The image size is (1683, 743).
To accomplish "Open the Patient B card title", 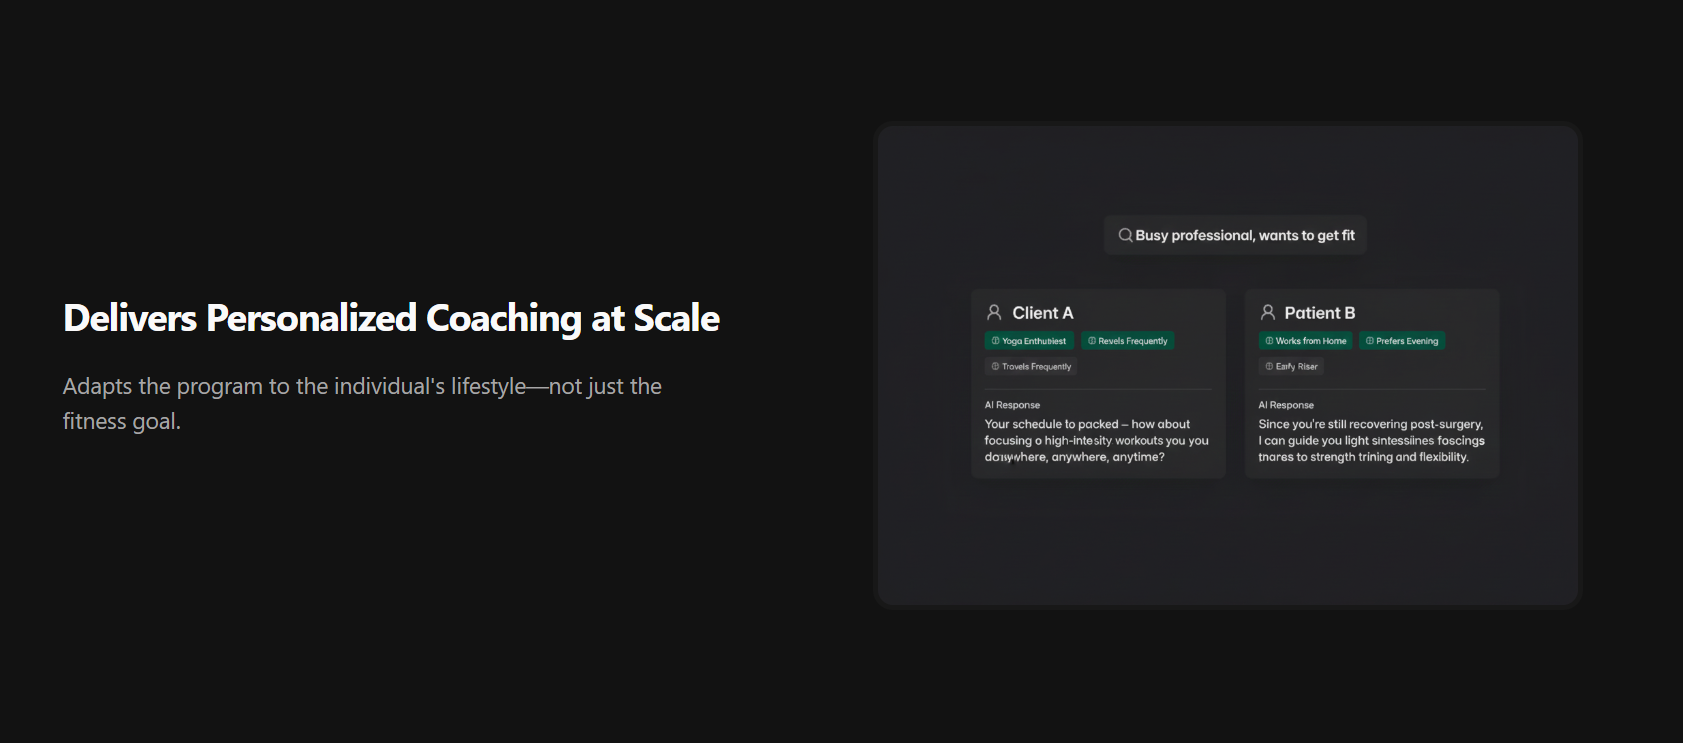I will pyautogui.click(x=1320, y=313).
